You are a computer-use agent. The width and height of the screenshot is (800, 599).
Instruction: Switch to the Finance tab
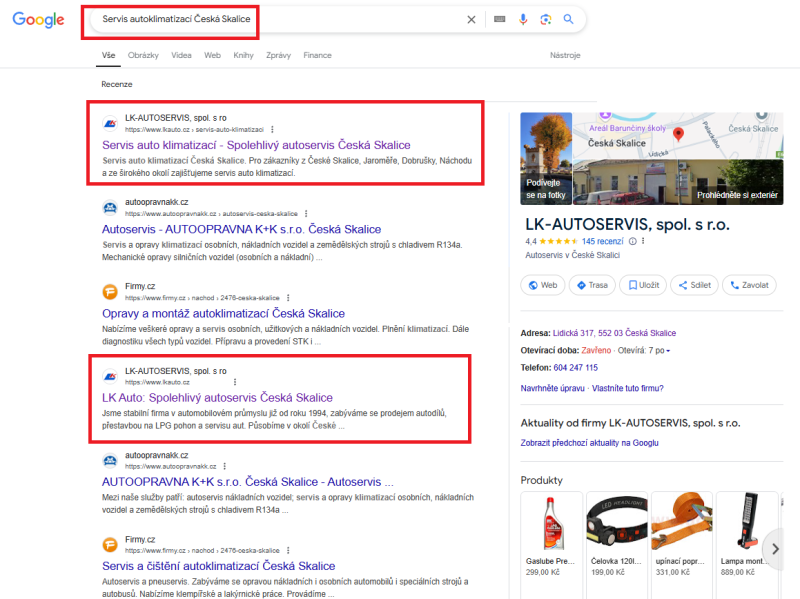[x=317, y=55]
